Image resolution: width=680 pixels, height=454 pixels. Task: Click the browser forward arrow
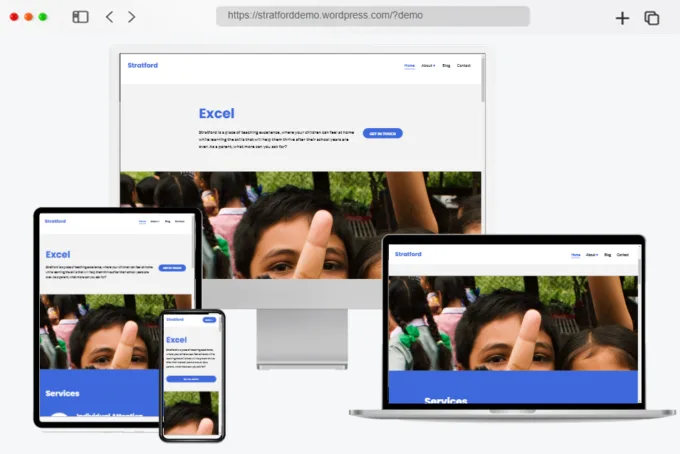[x=132, y=17]
